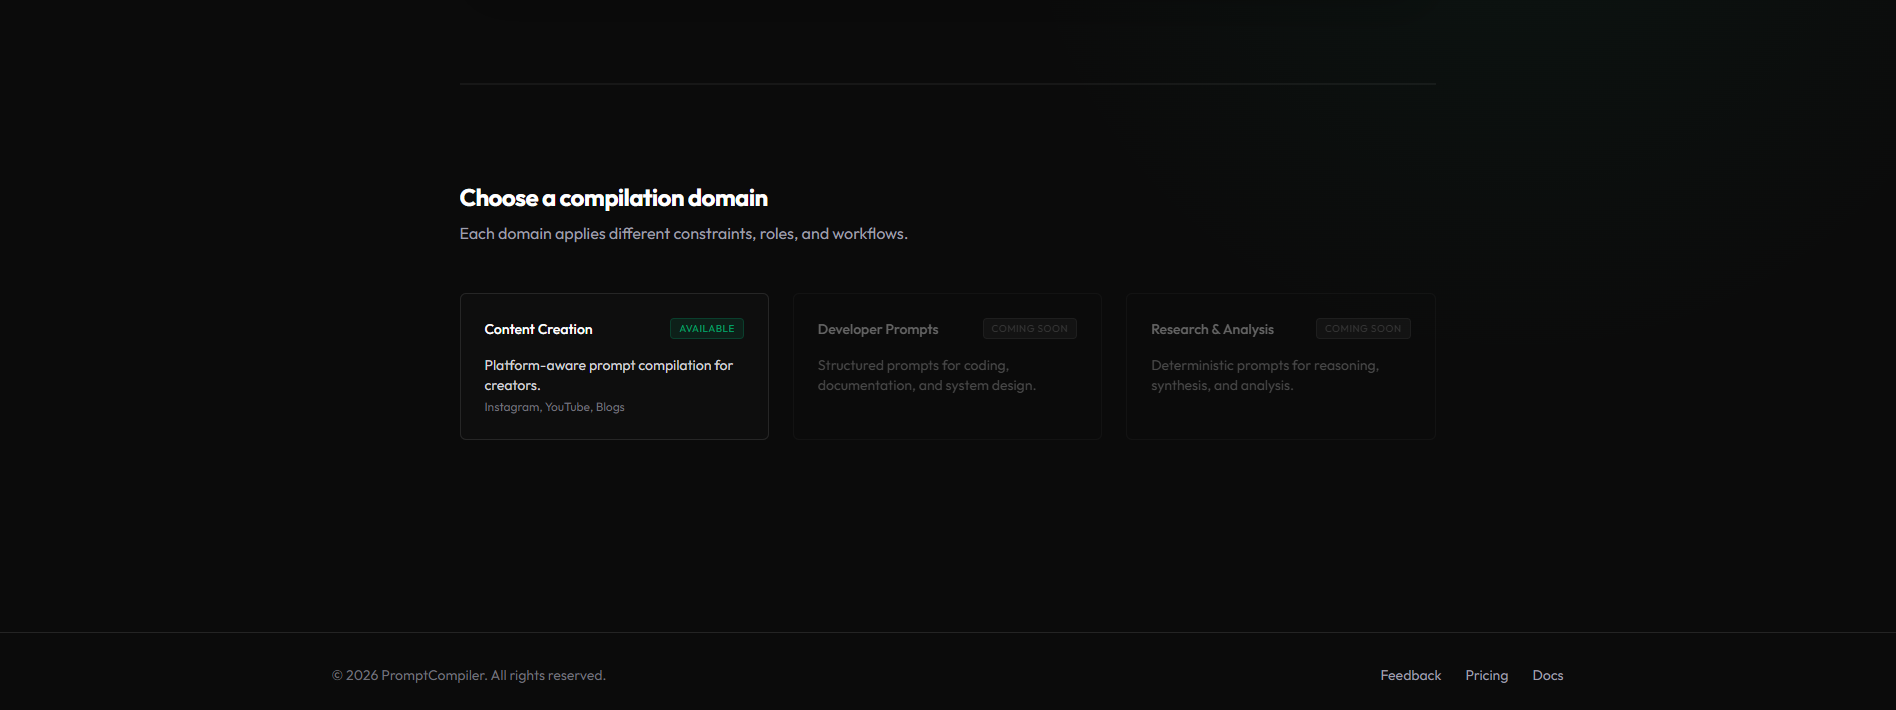
Task: Click the subtitle about constraints, roles, workflows
Action: [683, 234]
